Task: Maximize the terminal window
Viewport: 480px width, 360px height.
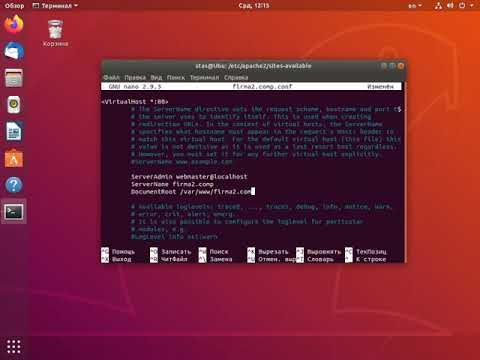Action: pos(392,66)
